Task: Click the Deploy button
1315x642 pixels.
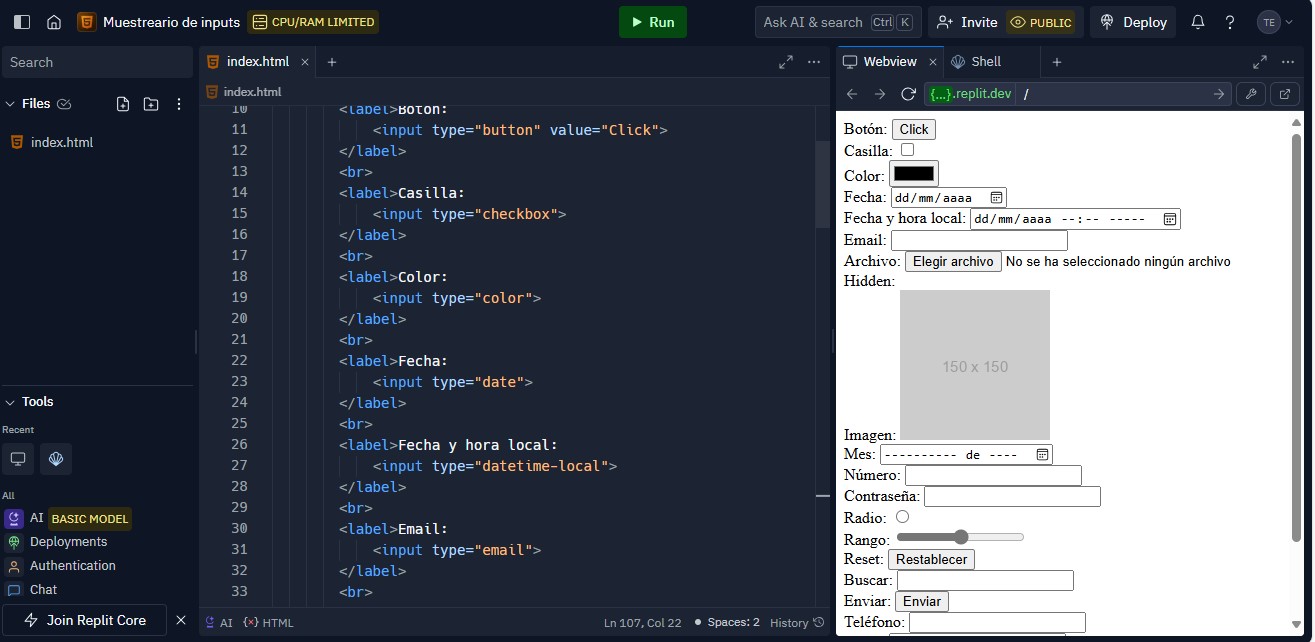Action: click(1134, 22)
